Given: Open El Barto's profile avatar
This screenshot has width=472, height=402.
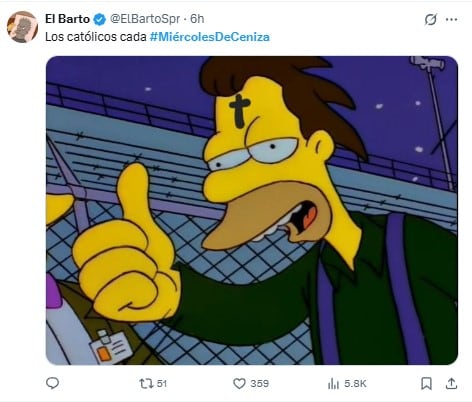Looking at the screenshot, I should [x=22, y=27].
